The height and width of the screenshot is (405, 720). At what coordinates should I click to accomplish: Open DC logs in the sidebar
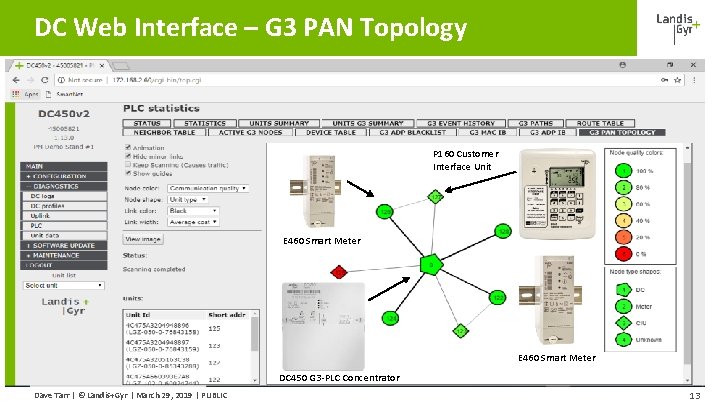click(65, 196)
